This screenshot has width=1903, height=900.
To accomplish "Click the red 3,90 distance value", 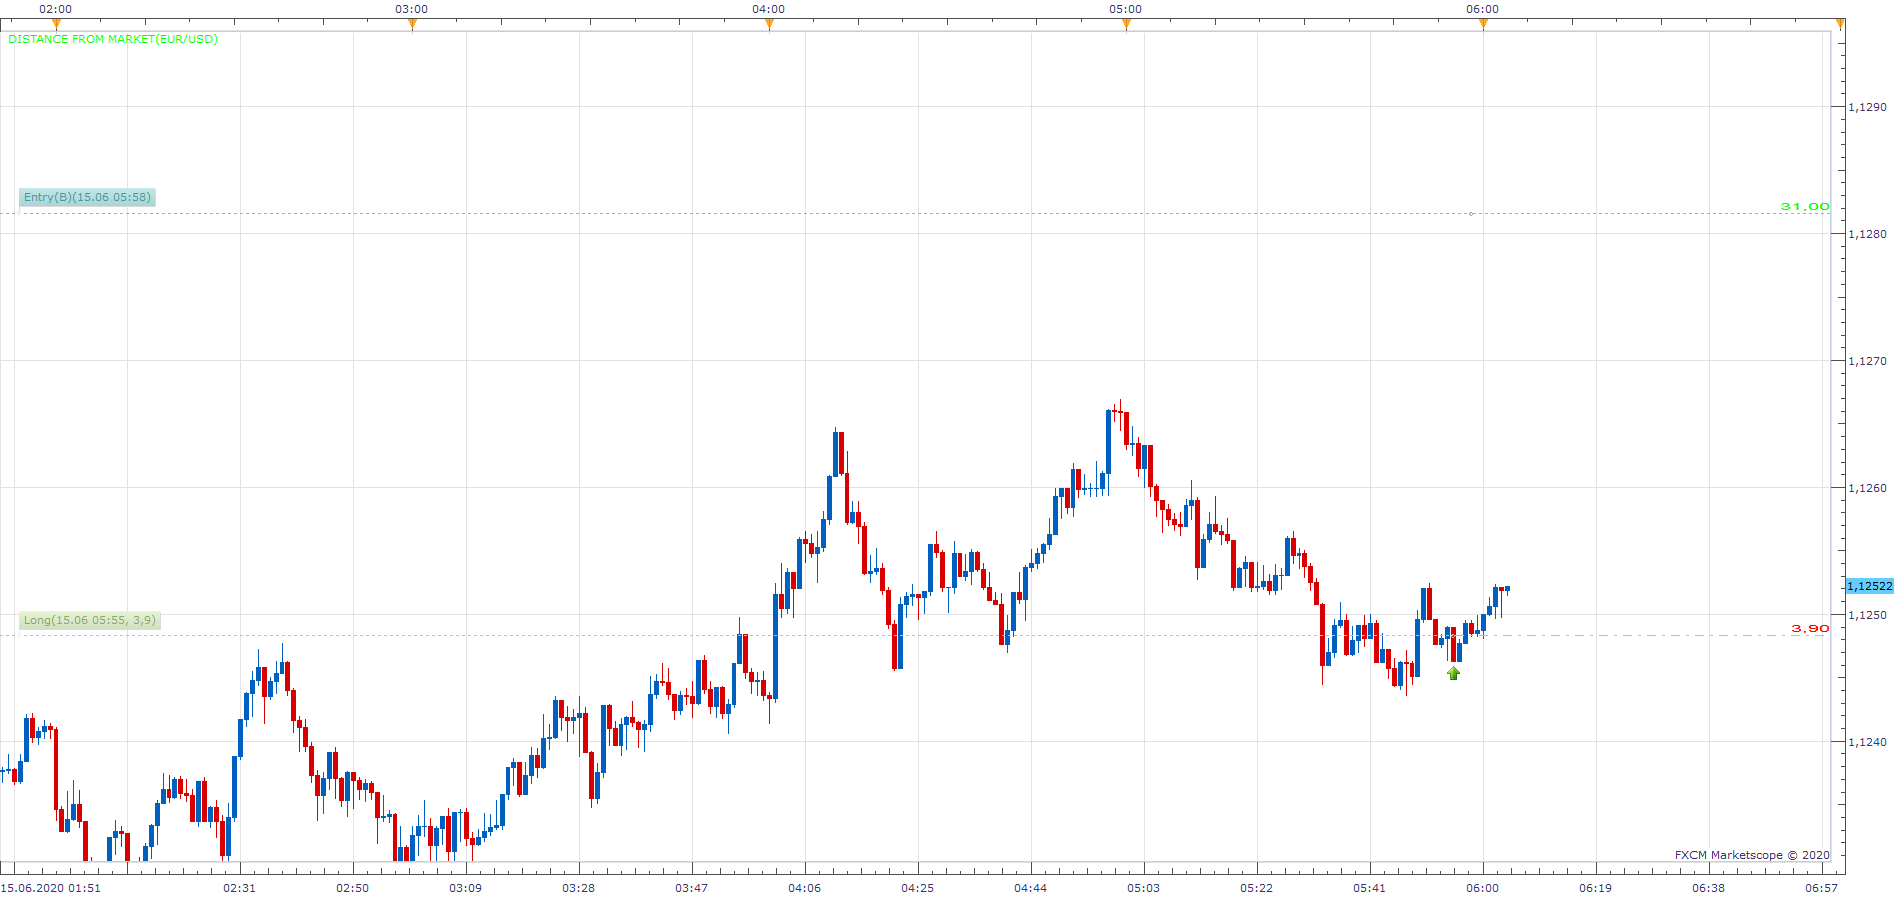I will coord(1810,629).
